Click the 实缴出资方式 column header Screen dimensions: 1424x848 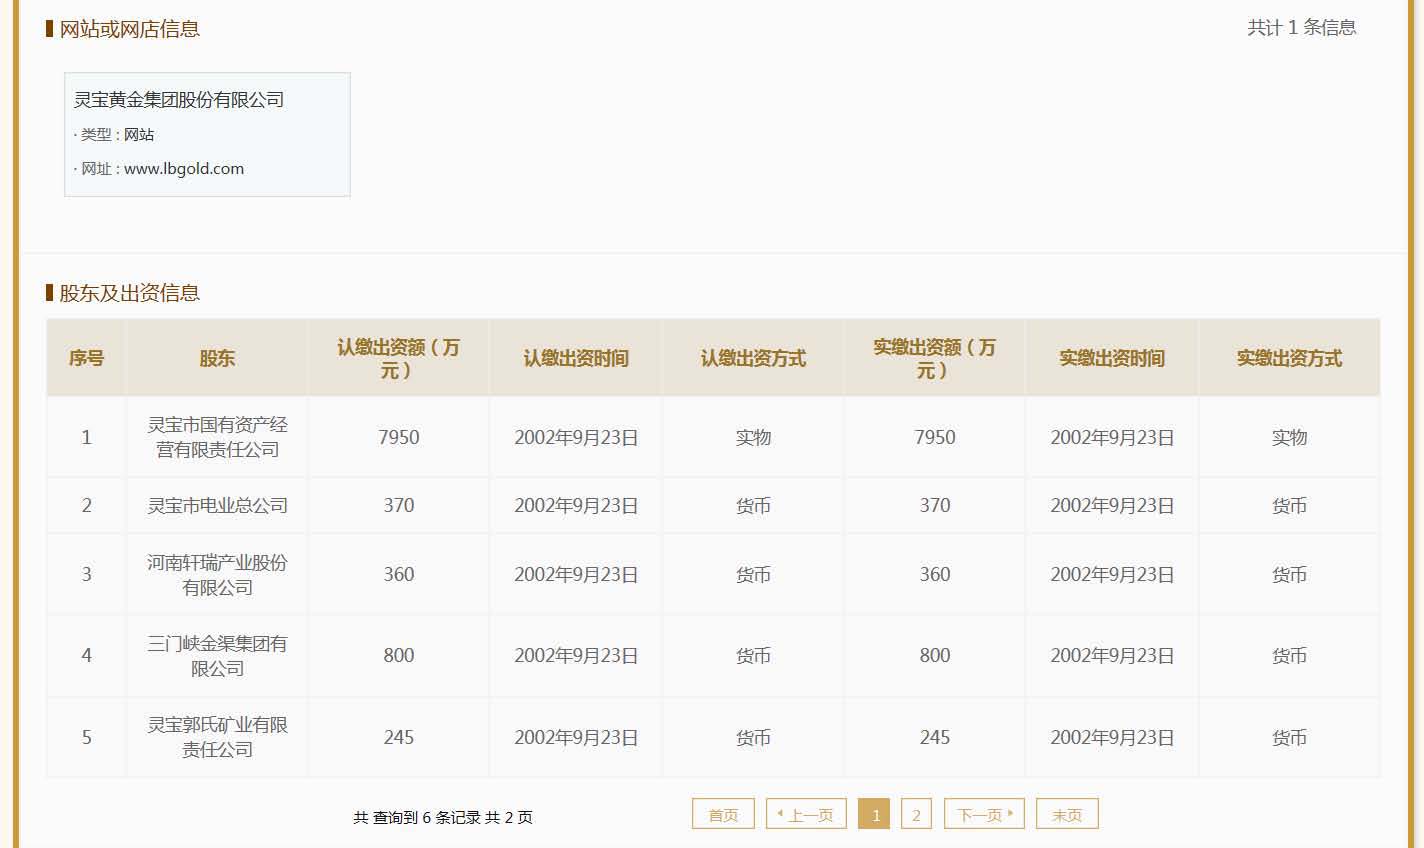click(1289, 358)
